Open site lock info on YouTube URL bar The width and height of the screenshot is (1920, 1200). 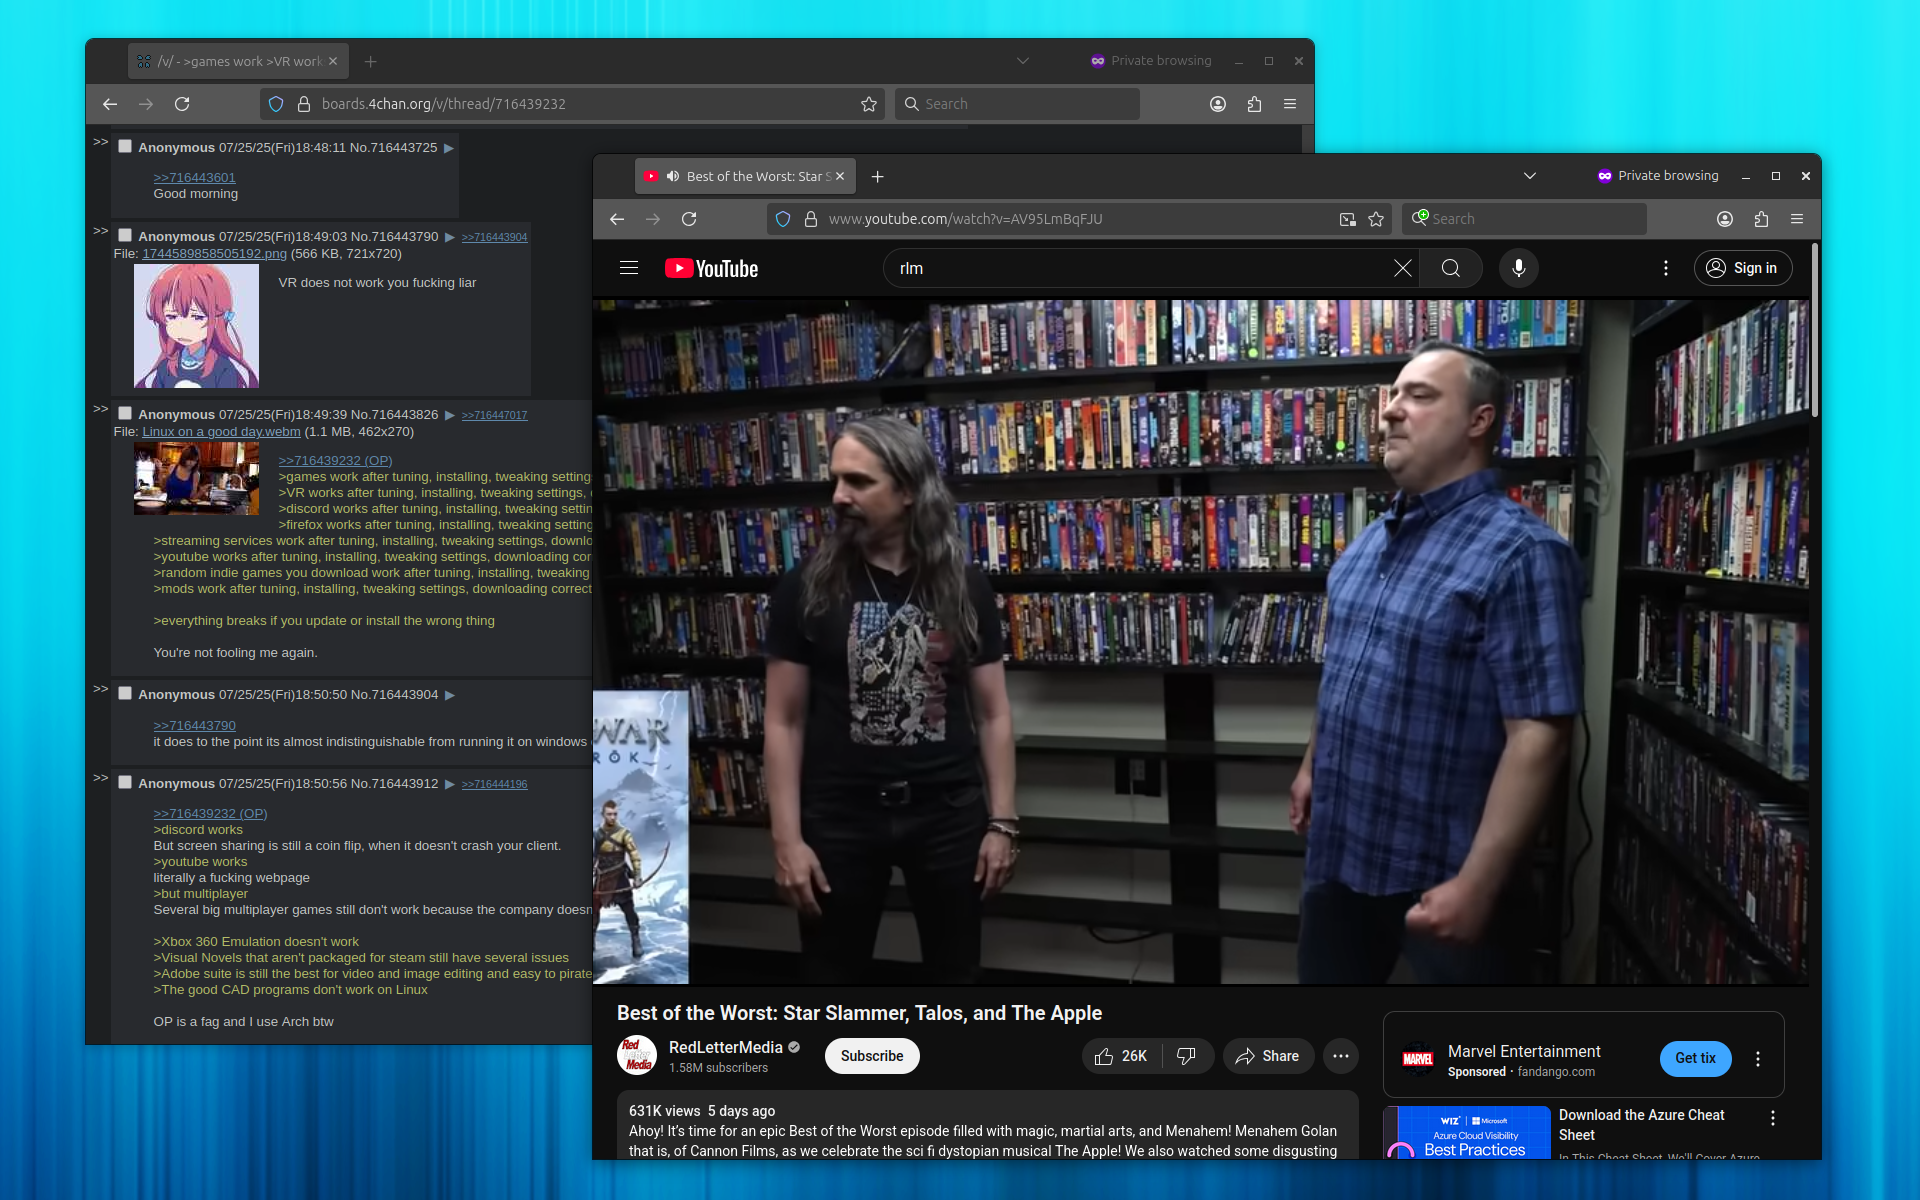[x=811, y=219]
